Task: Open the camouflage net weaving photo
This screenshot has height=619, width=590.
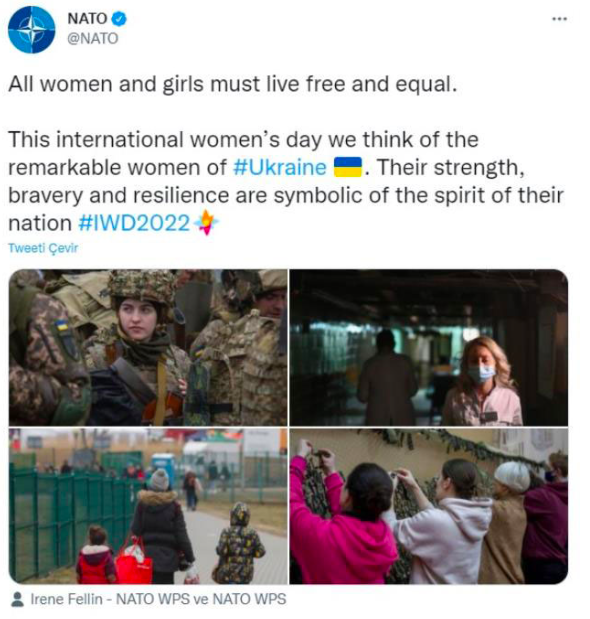Action: point(429,506)
